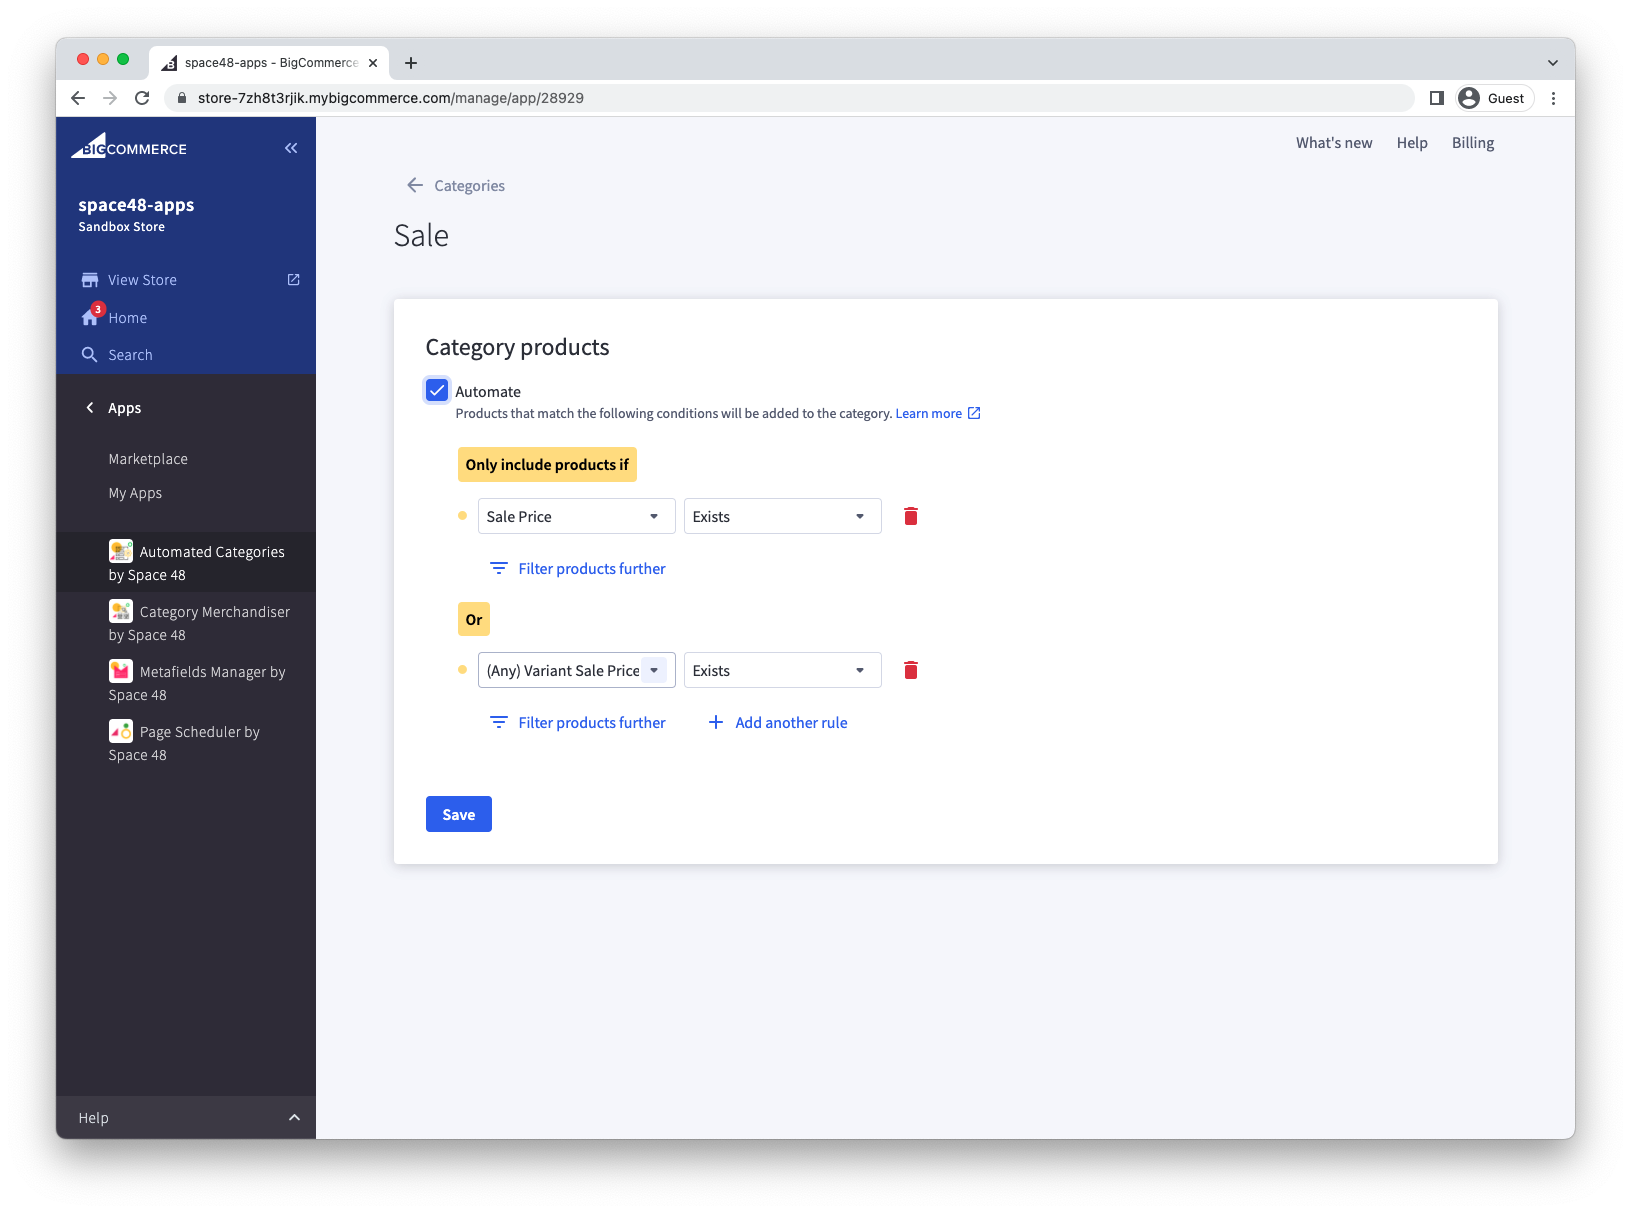Select Metafields Manager by Space 48
The image size is (1631, 1213).
click(186, 682)
